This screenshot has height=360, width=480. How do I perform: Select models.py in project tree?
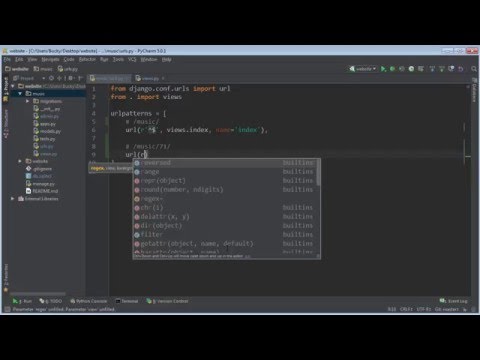[x=47, y=131]
